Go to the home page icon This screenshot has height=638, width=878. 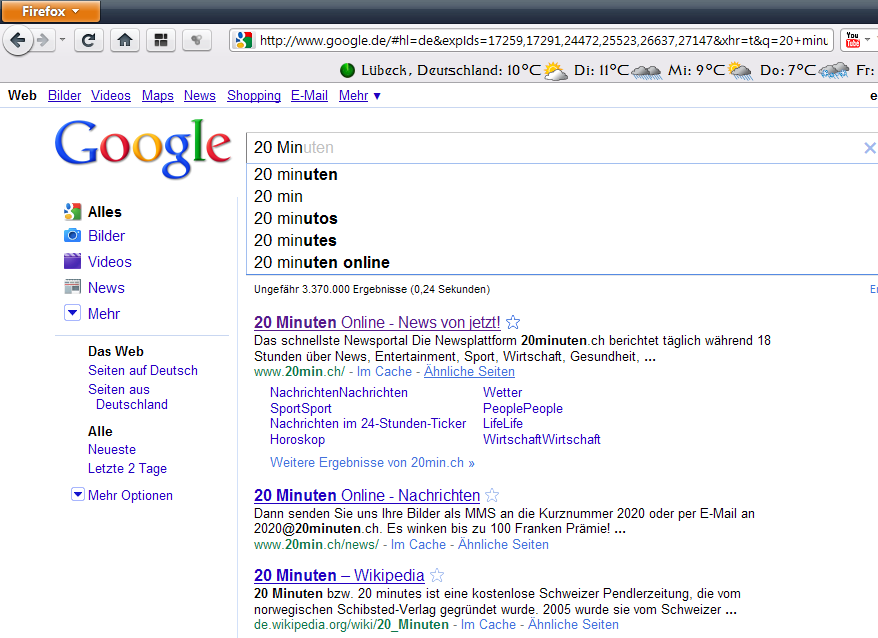(x=125, y=40)
